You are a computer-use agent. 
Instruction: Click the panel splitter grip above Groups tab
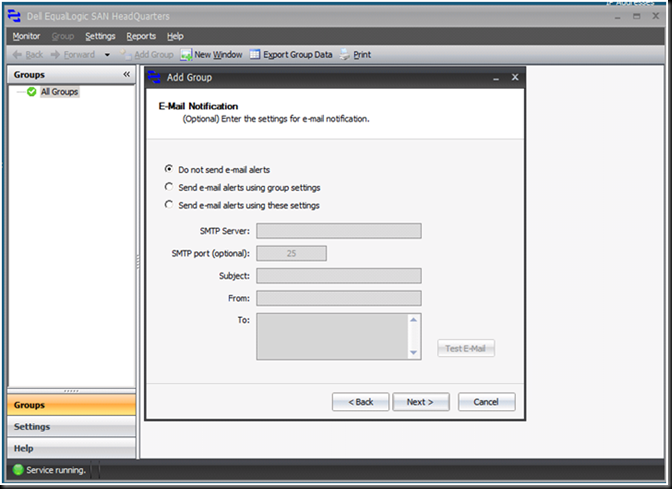(71, 391)
